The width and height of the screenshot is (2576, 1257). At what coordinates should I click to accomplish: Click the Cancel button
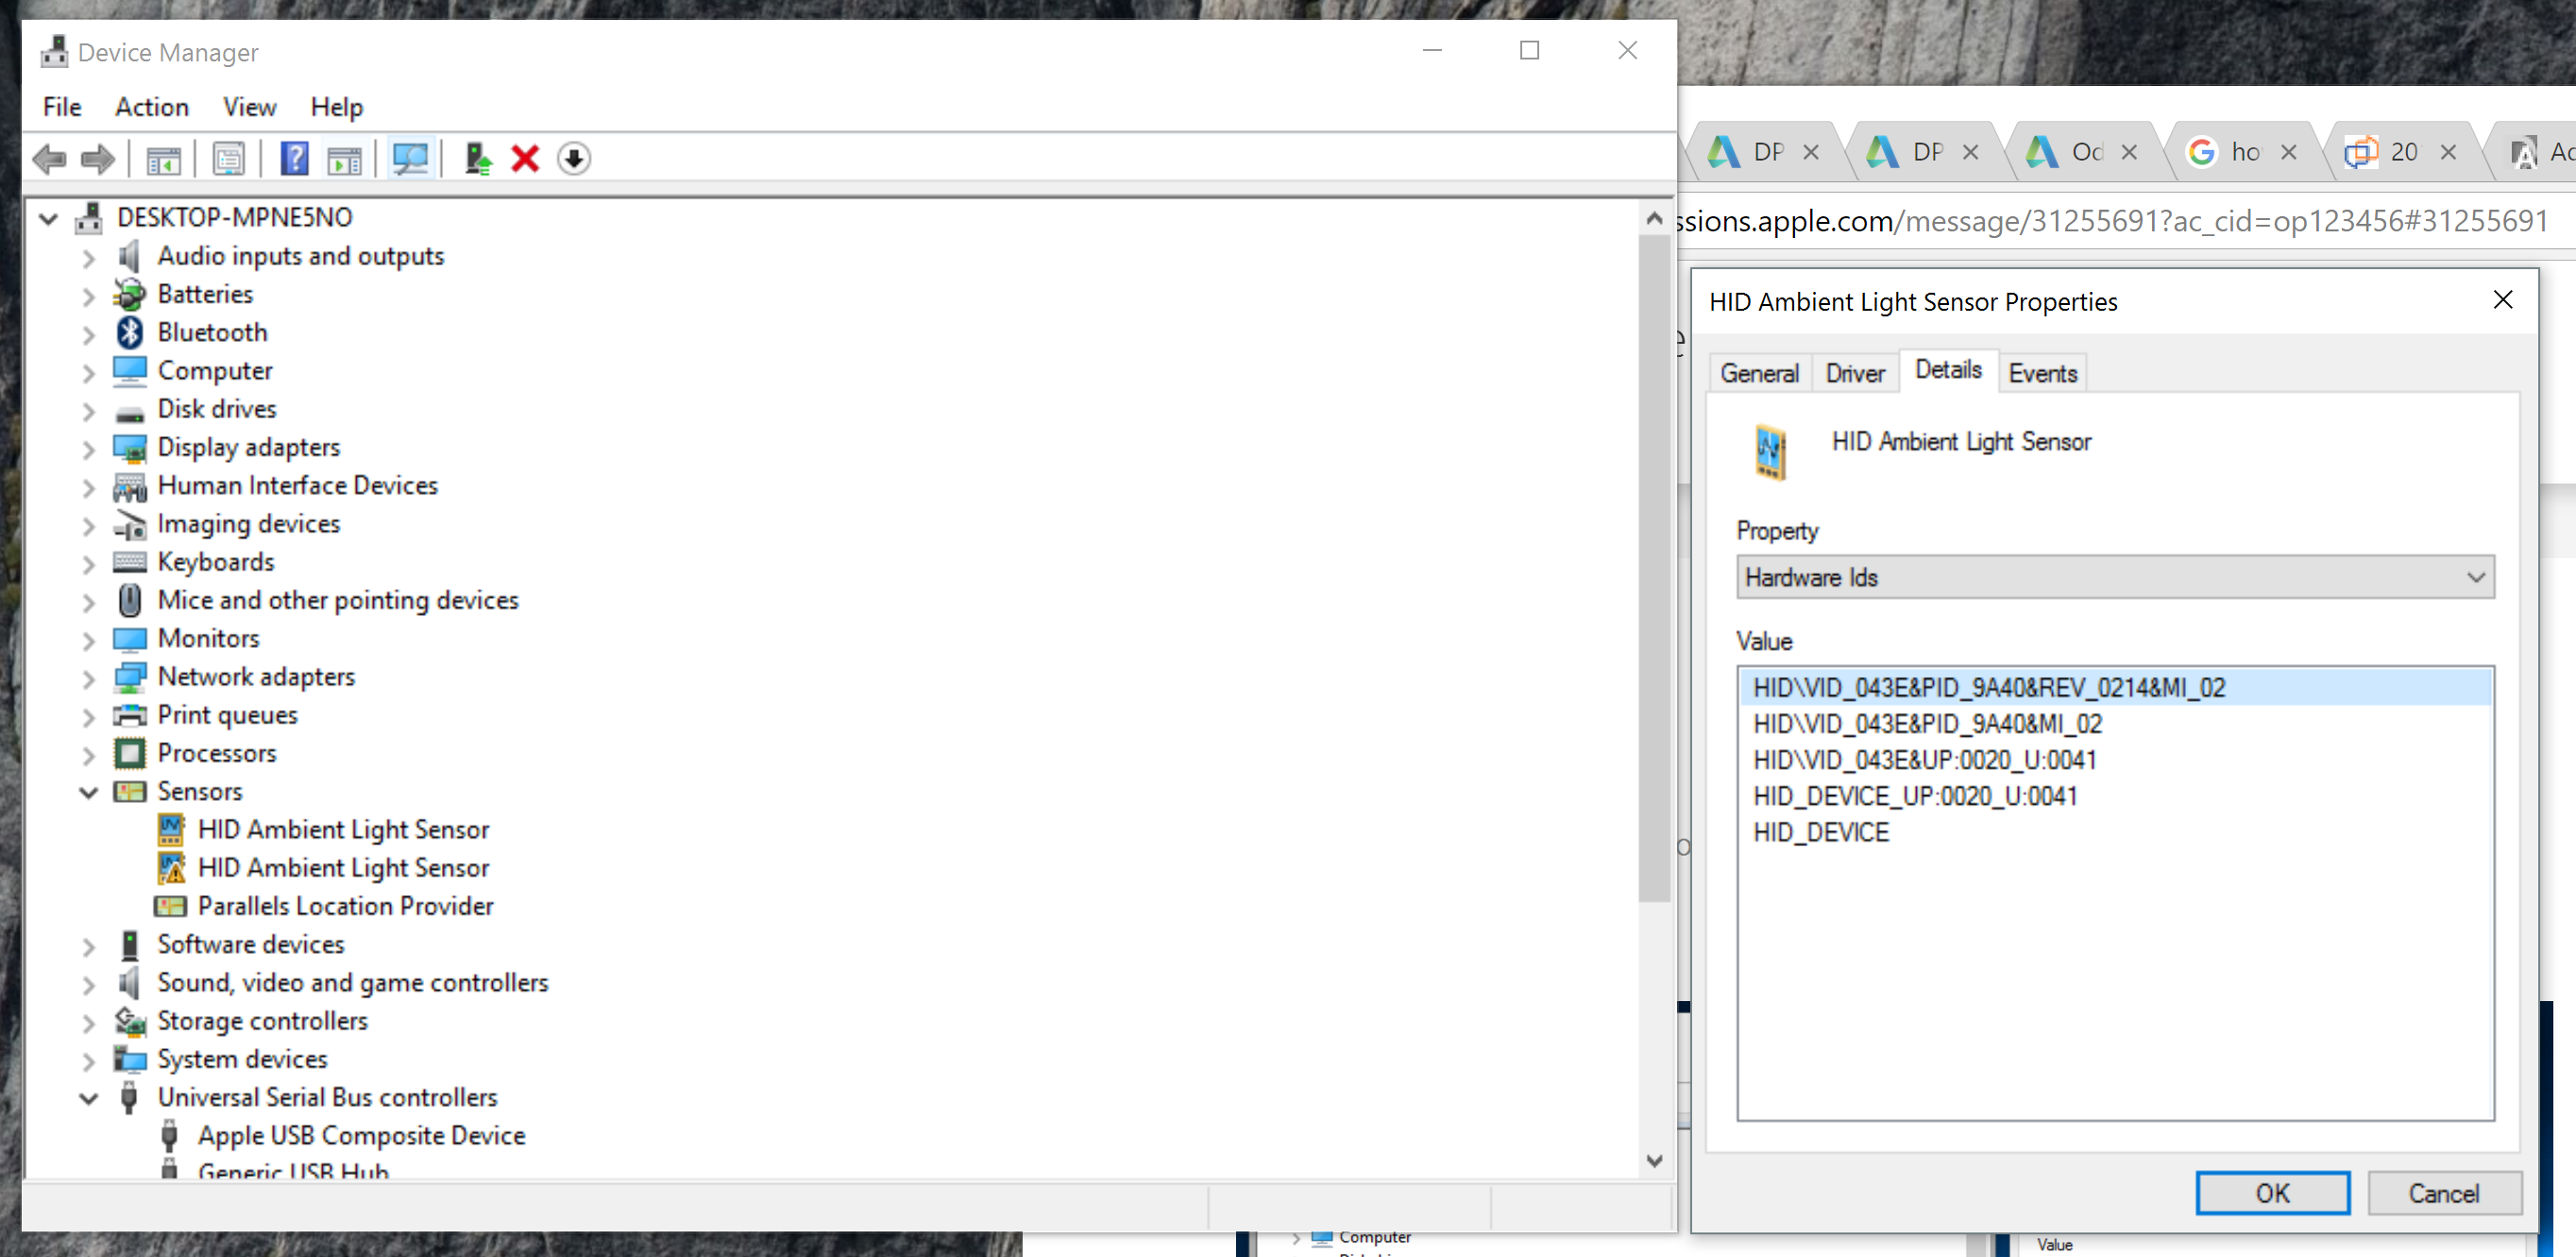pos(2443,1192)
